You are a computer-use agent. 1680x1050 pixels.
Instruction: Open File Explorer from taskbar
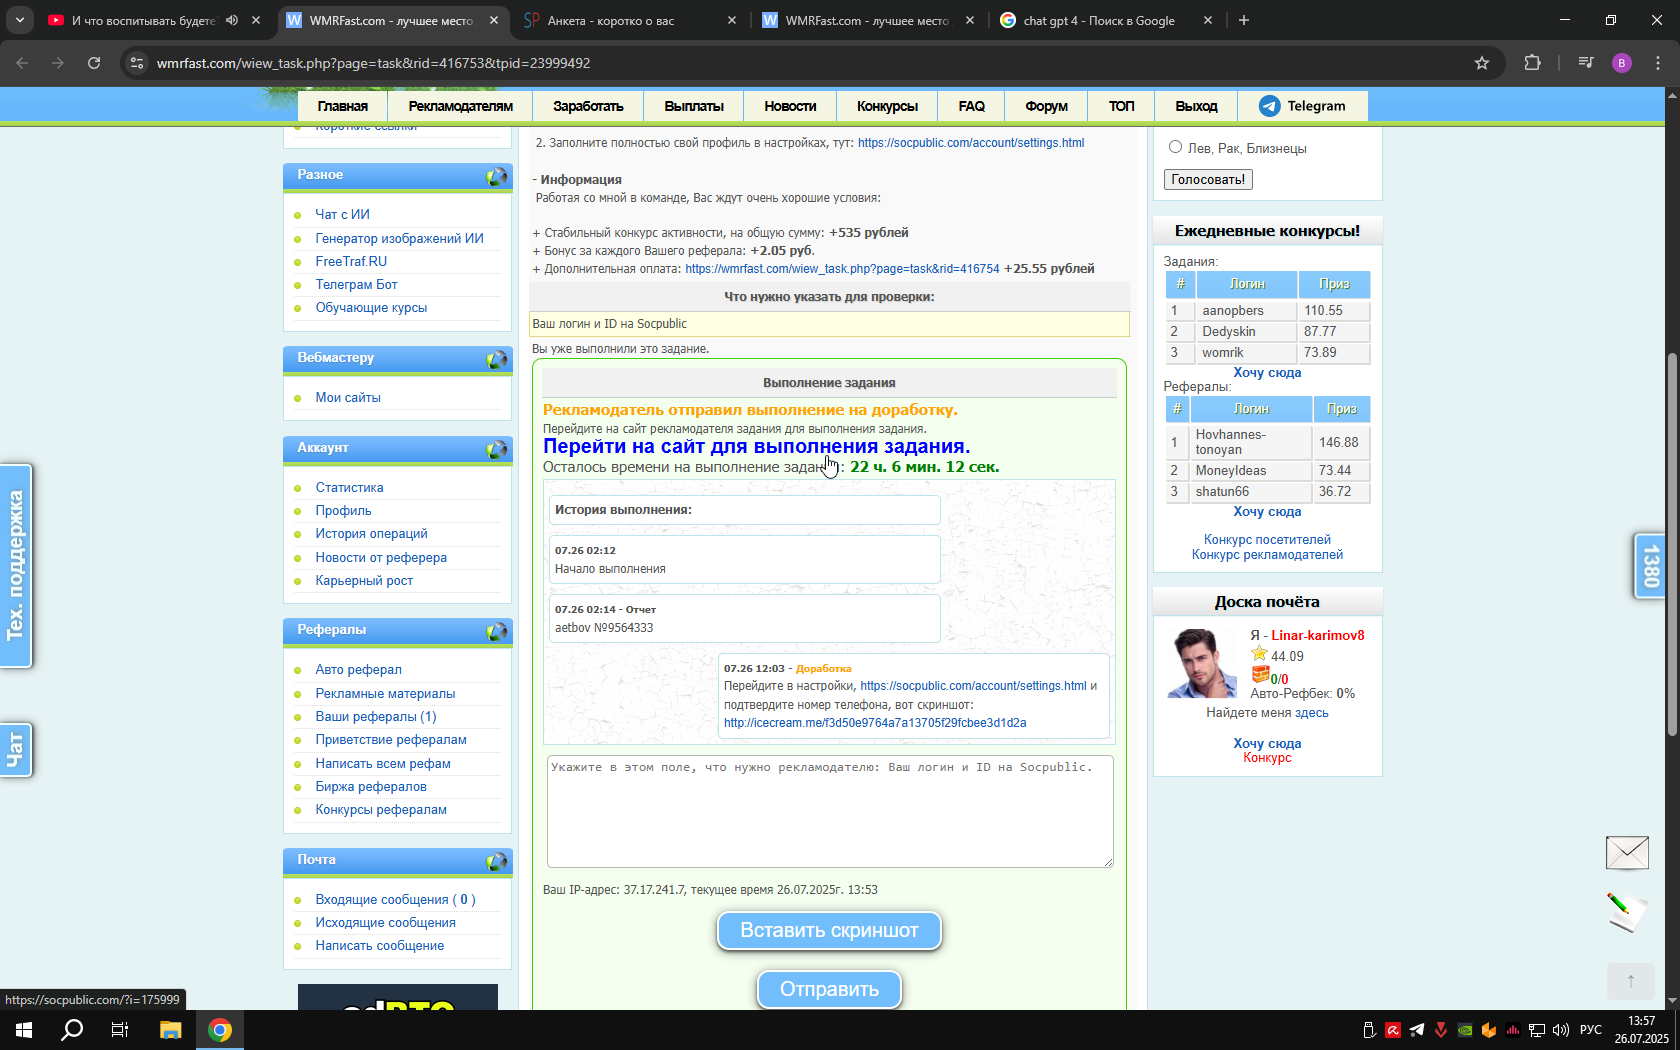(170, 1030)
